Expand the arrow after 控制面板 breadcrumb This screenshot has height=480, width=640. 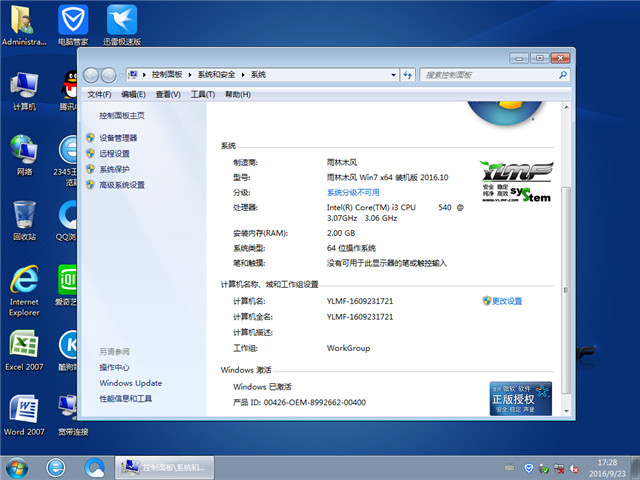coord(190,75)
